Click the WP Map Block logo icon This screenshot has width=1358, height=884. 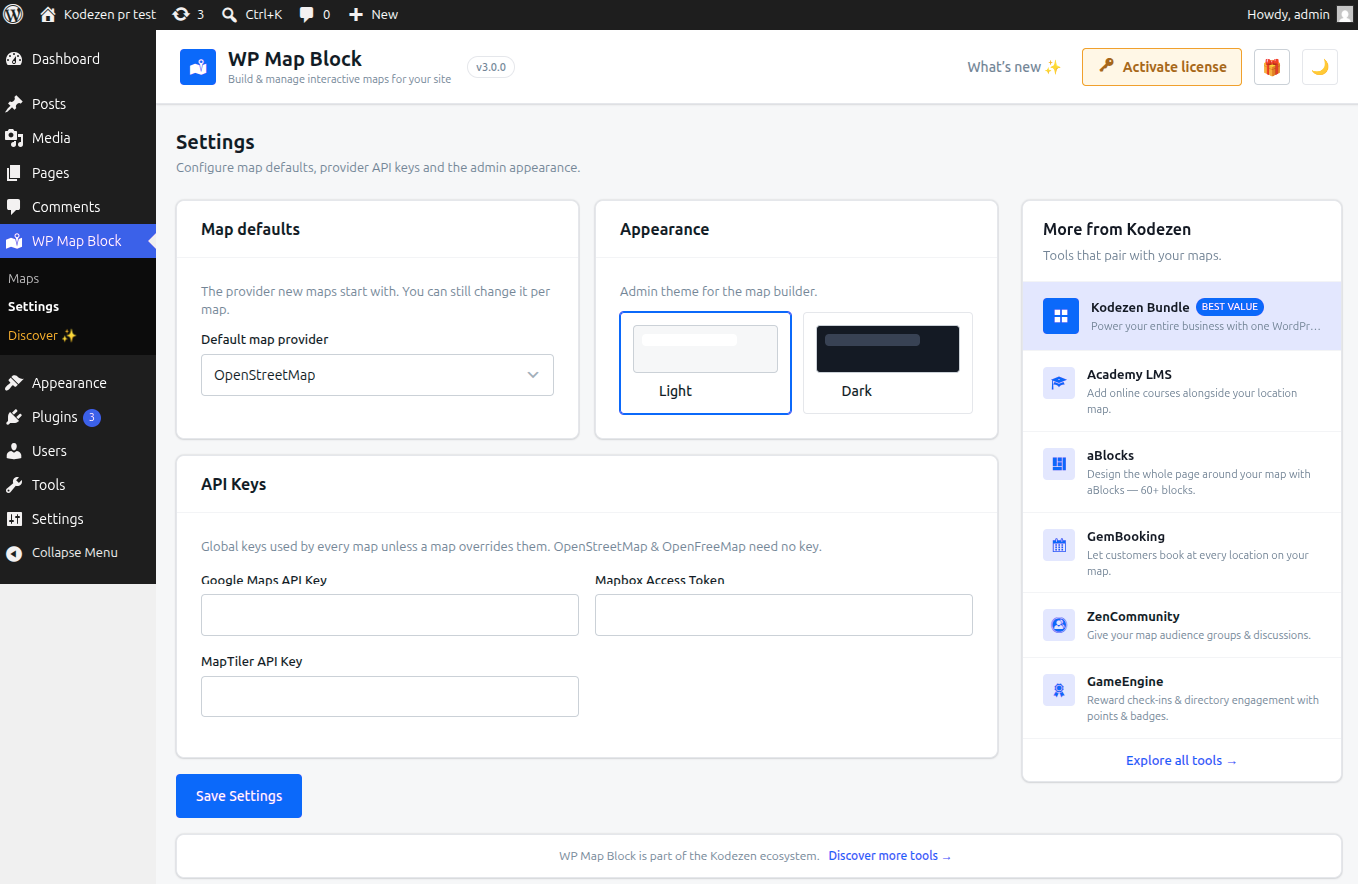(198, 67)
